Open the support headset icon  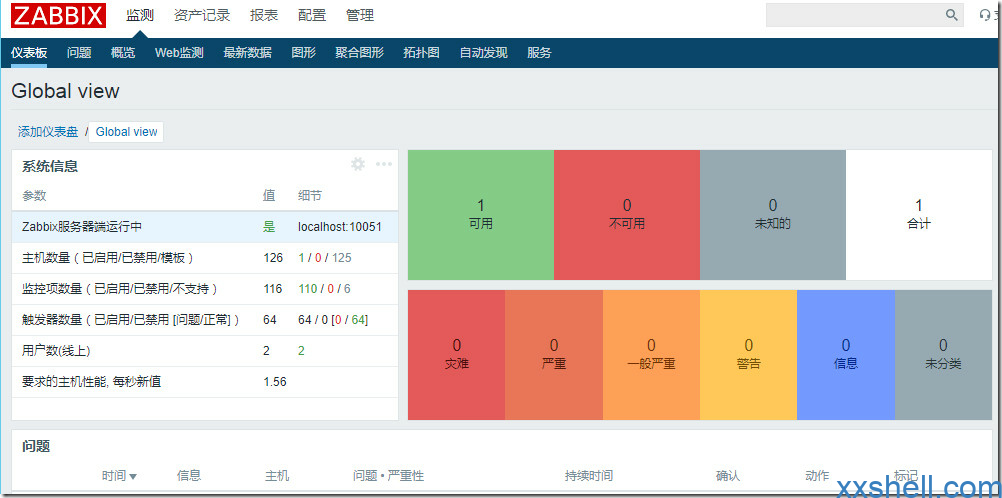click(987, 15)
